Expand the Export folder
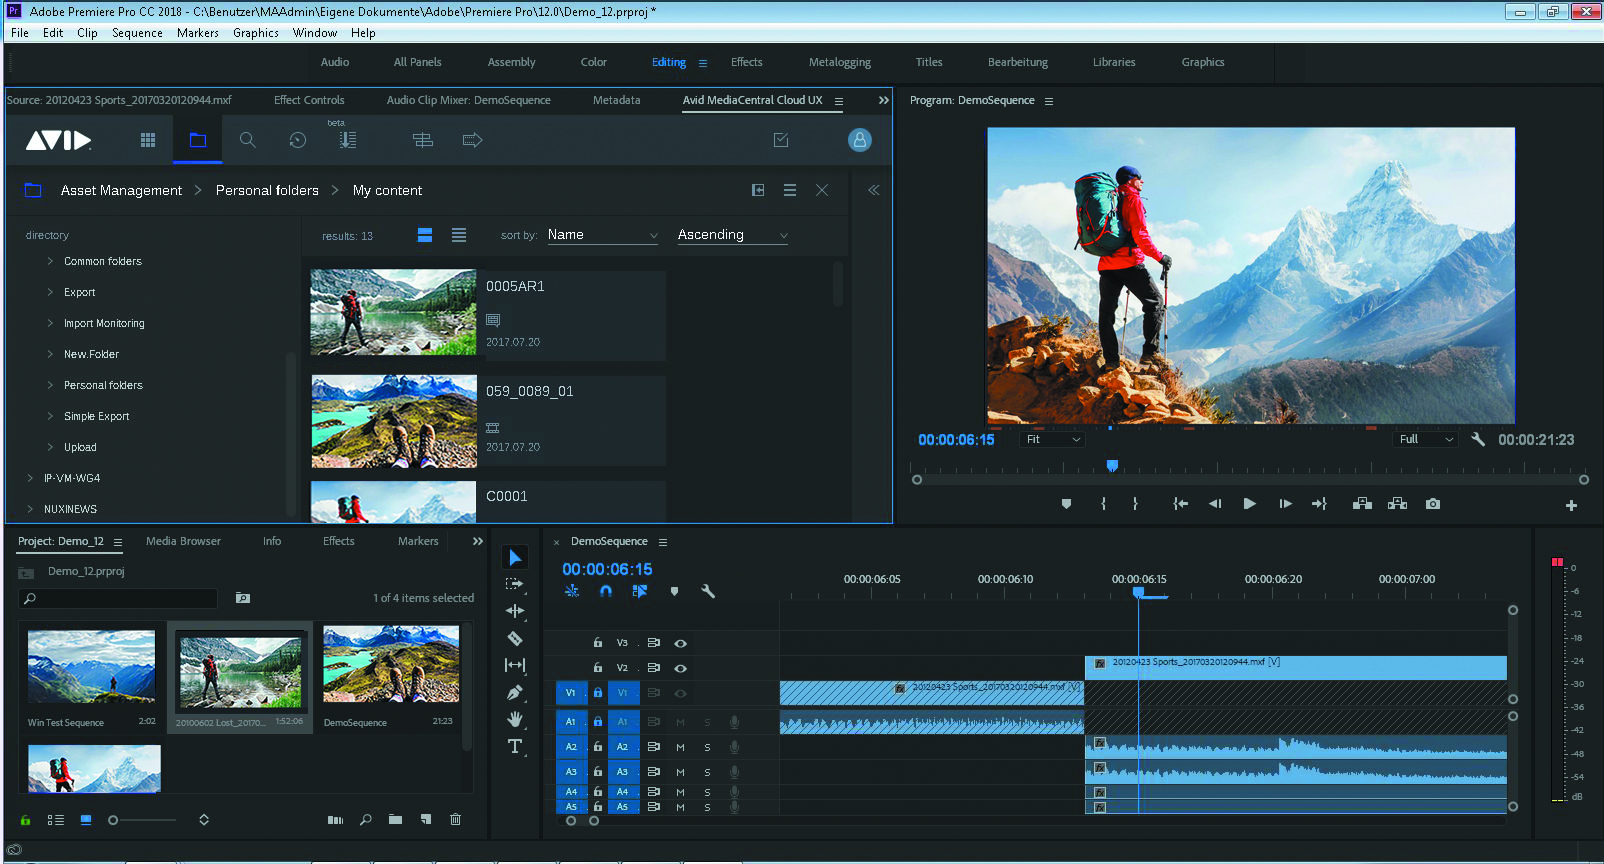 [50, 292]
